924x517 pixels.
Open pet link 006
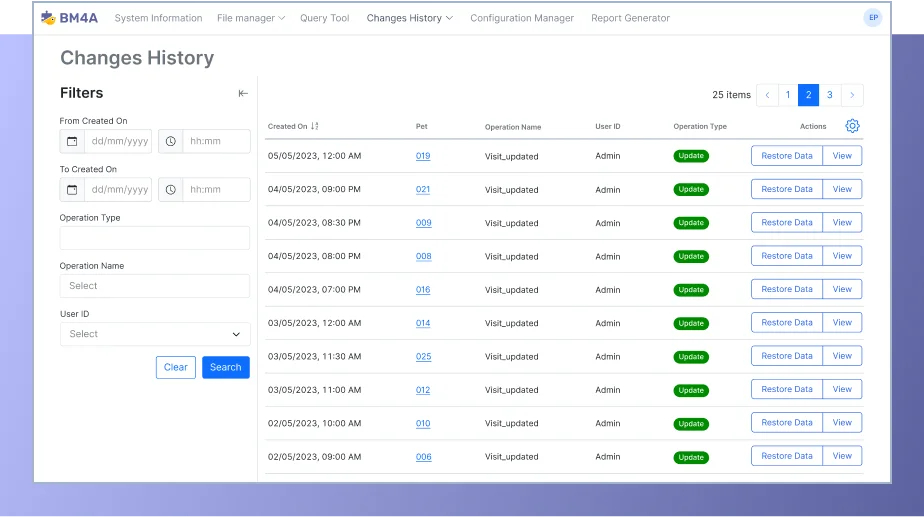(424, 457)
